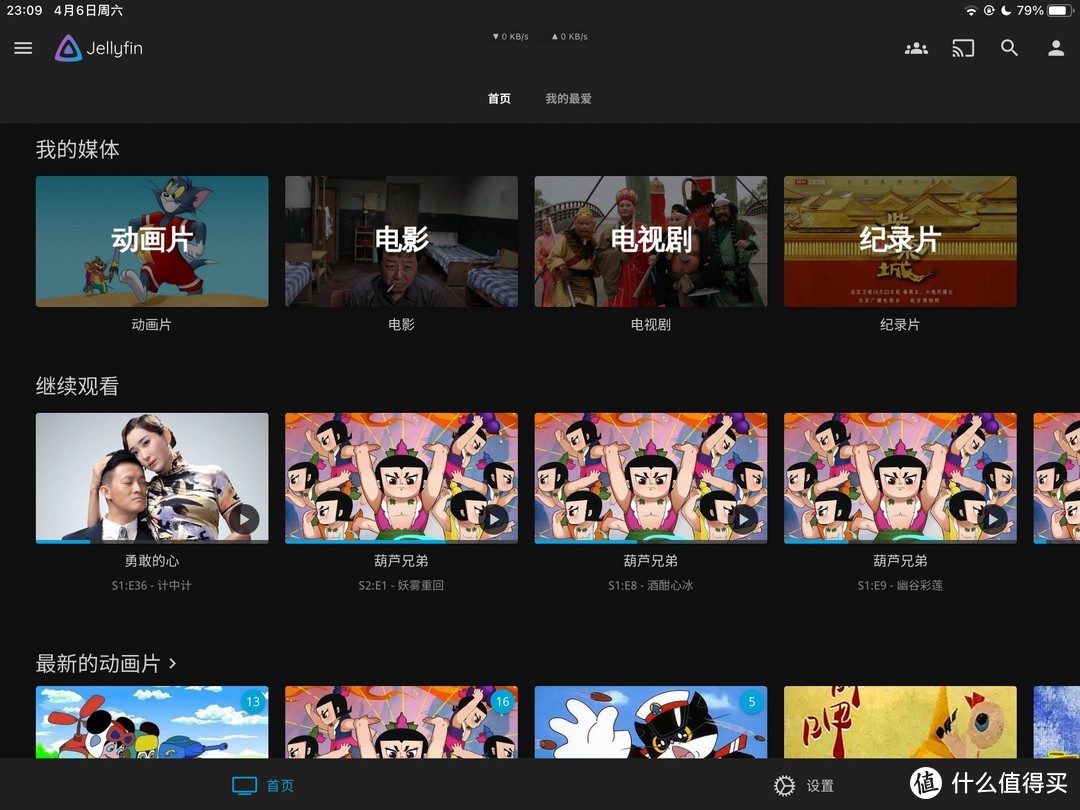1080x810 pixels.
Task: Play 勇敢的心 S1:E36 via play button
Action: pos(244,519)
